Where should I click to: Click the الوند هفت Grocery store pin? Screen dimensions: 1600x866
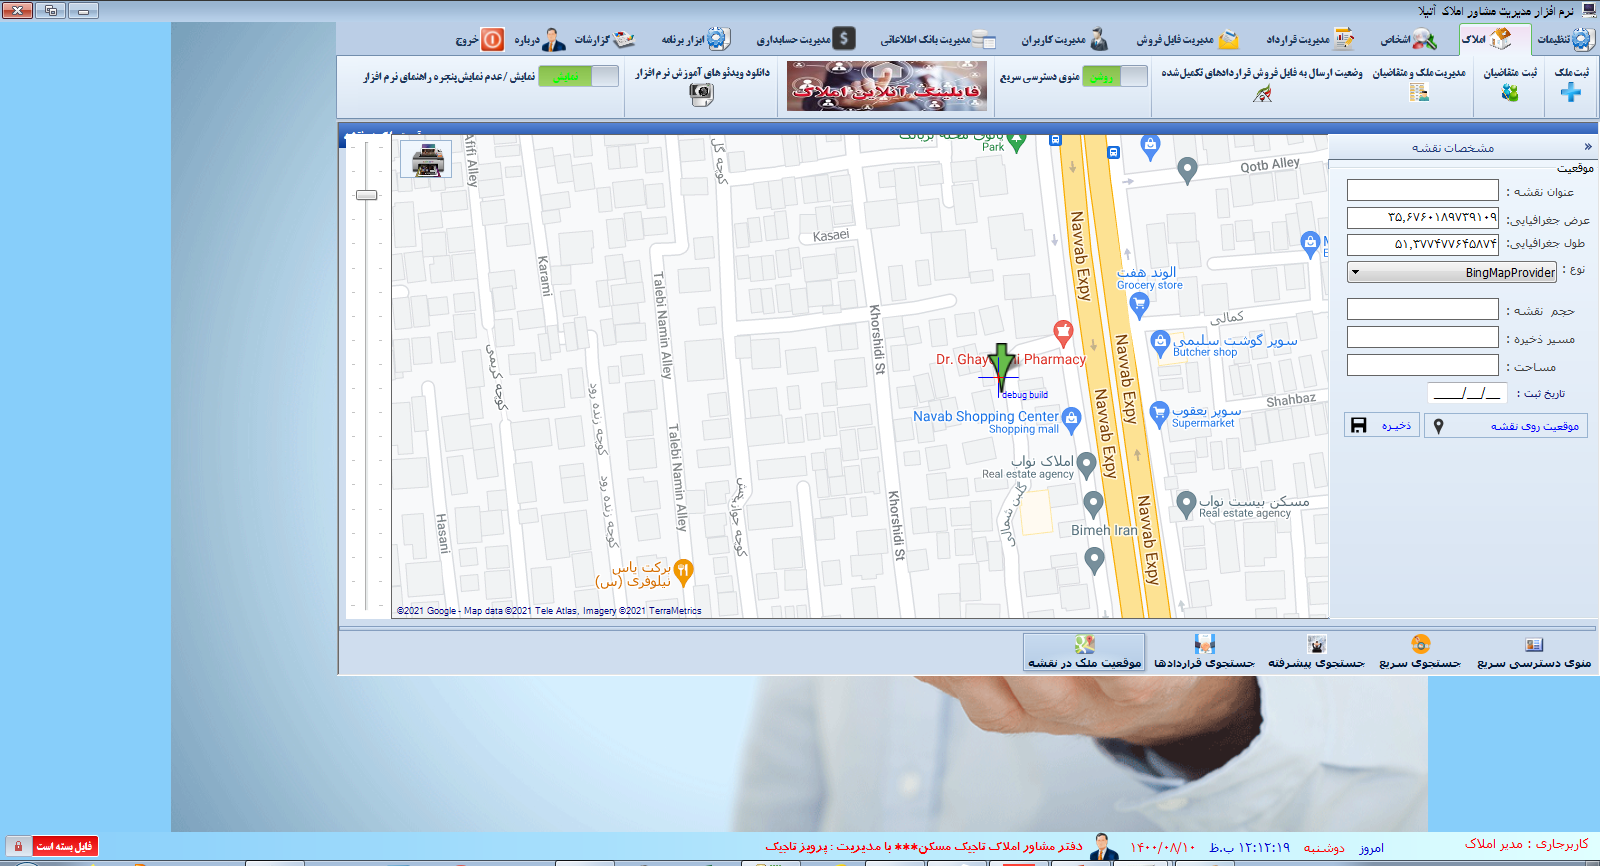1139,306
